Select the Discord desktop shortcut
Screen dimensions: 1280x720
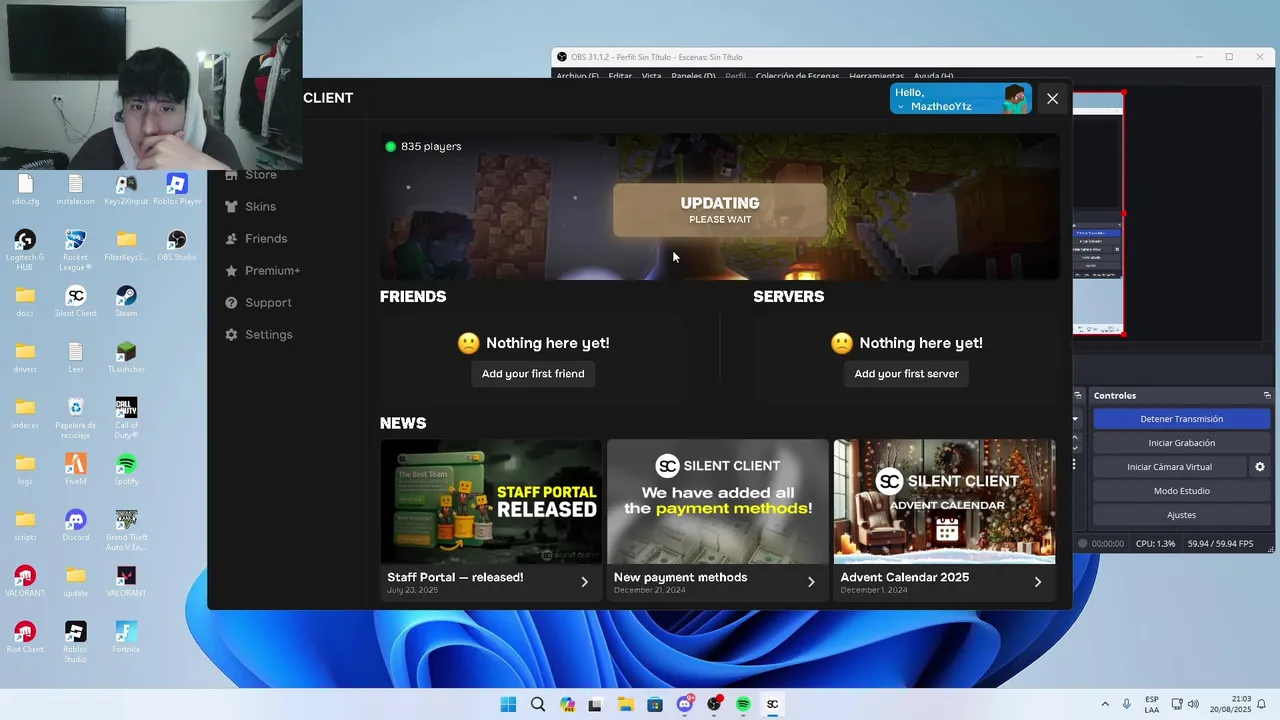pyautogui.click(x=75, y=526)
